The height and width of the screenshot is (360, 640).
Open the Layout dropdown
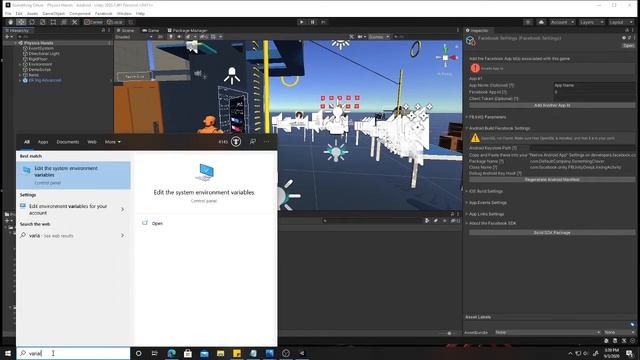click(620, 22)
